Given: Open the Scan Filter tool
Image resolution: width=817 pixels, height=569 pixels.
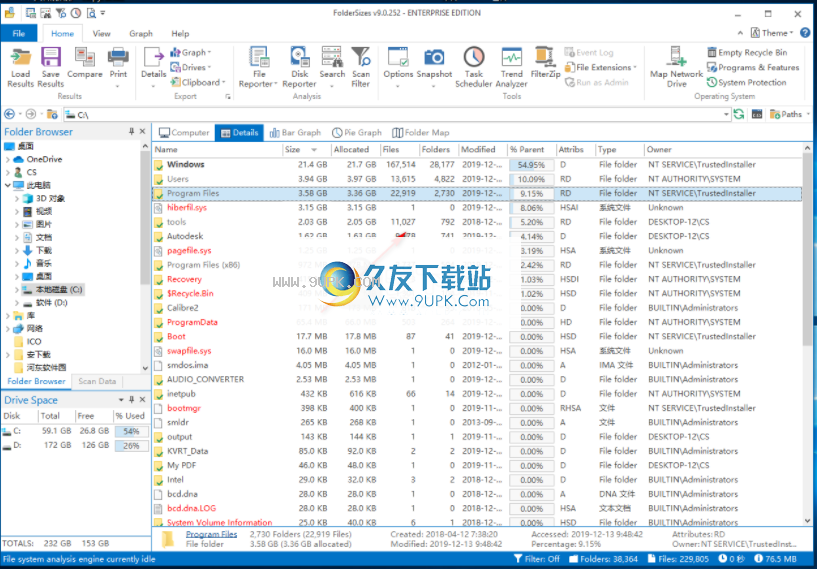Looking at the screenshot, I should pyautogui.click(x=361, y=68).
